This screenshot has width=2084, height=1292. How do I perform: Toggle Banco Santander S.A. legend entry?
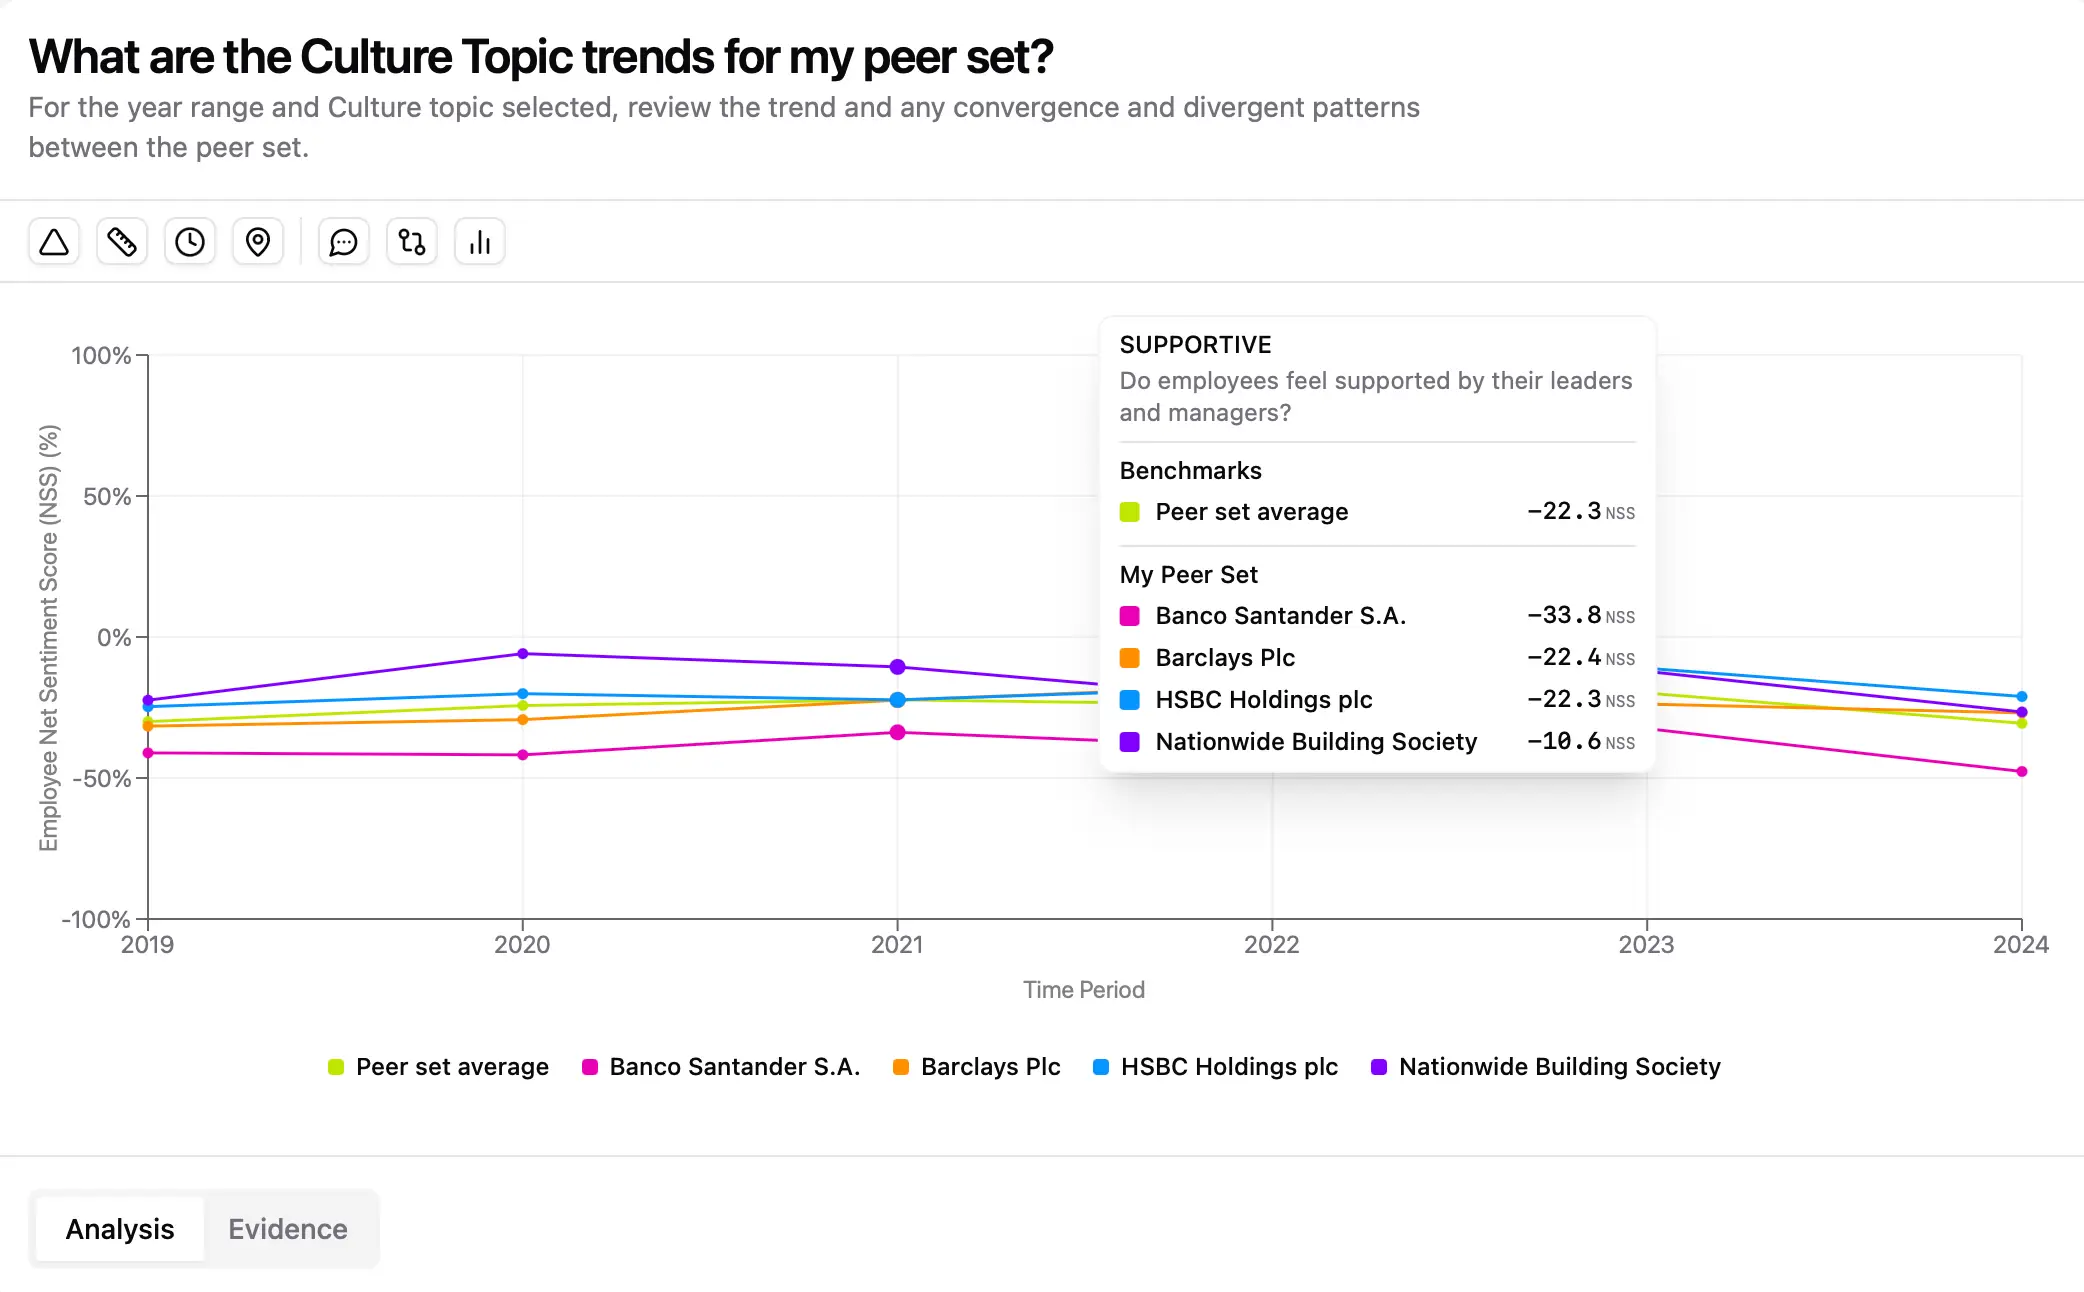point(721,1067)
